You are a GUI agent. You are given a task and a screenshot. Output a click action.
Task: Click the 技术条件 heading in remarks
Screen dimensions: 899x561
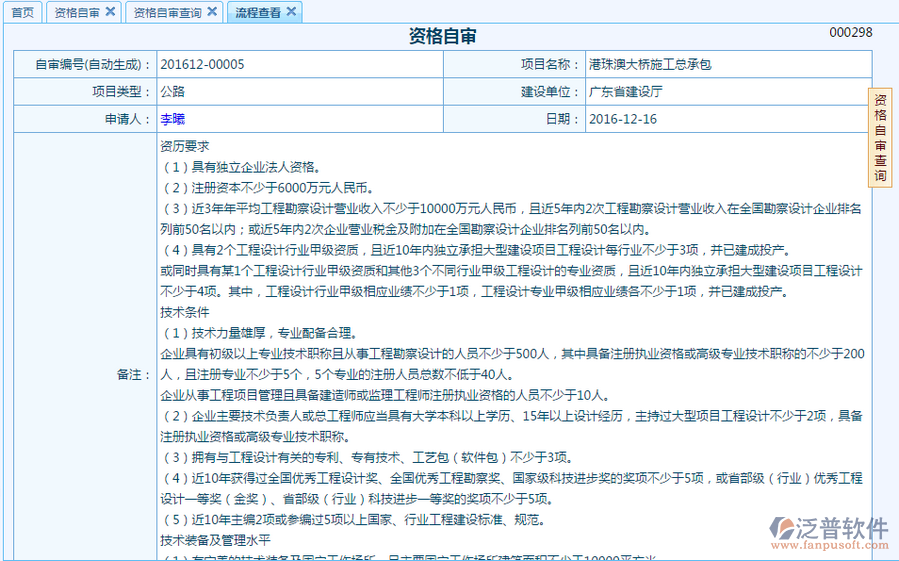[185, 312]
